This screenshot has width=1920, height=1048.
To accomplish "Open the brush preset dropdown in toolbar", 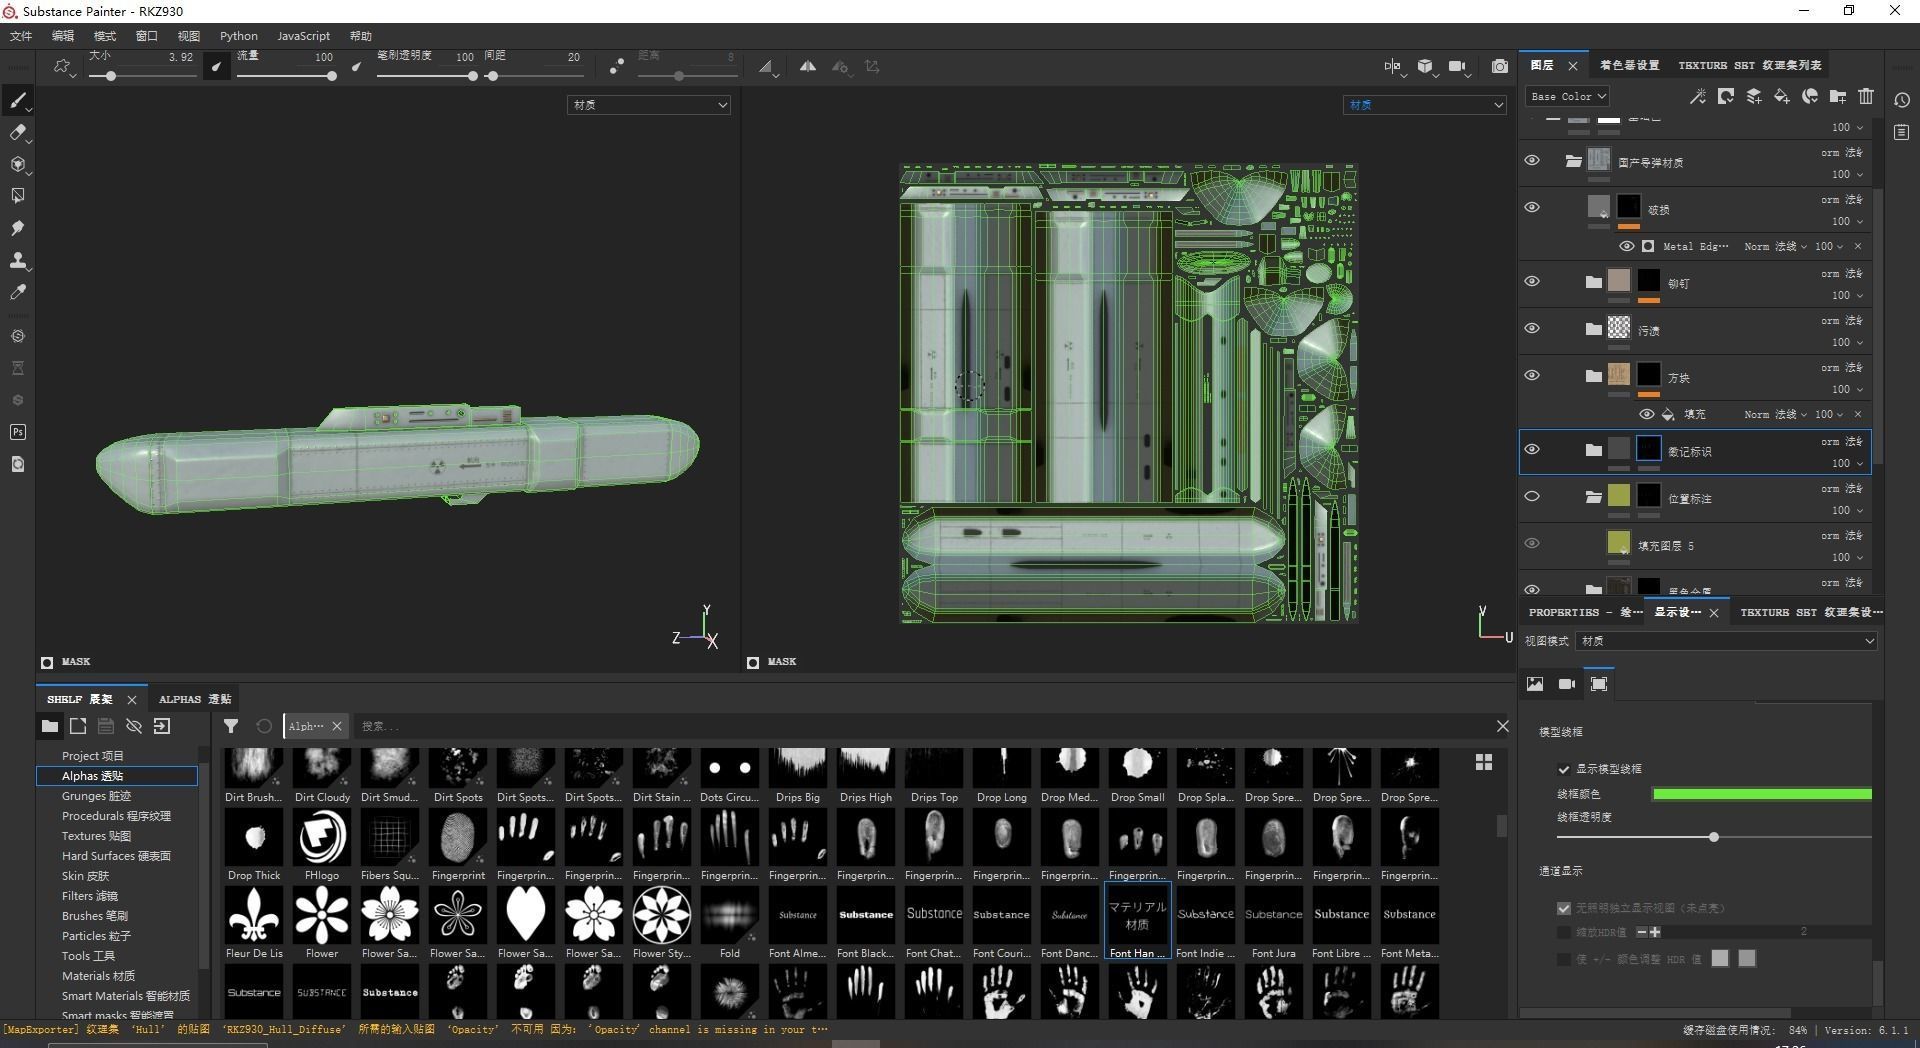I will click(x=65, y=68).
